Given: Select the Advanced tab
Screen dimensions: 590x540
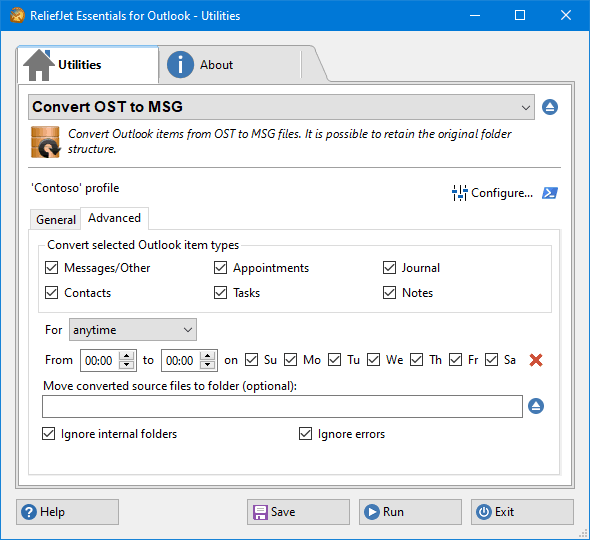Looking at the screenshot, I should coord(114,218).
